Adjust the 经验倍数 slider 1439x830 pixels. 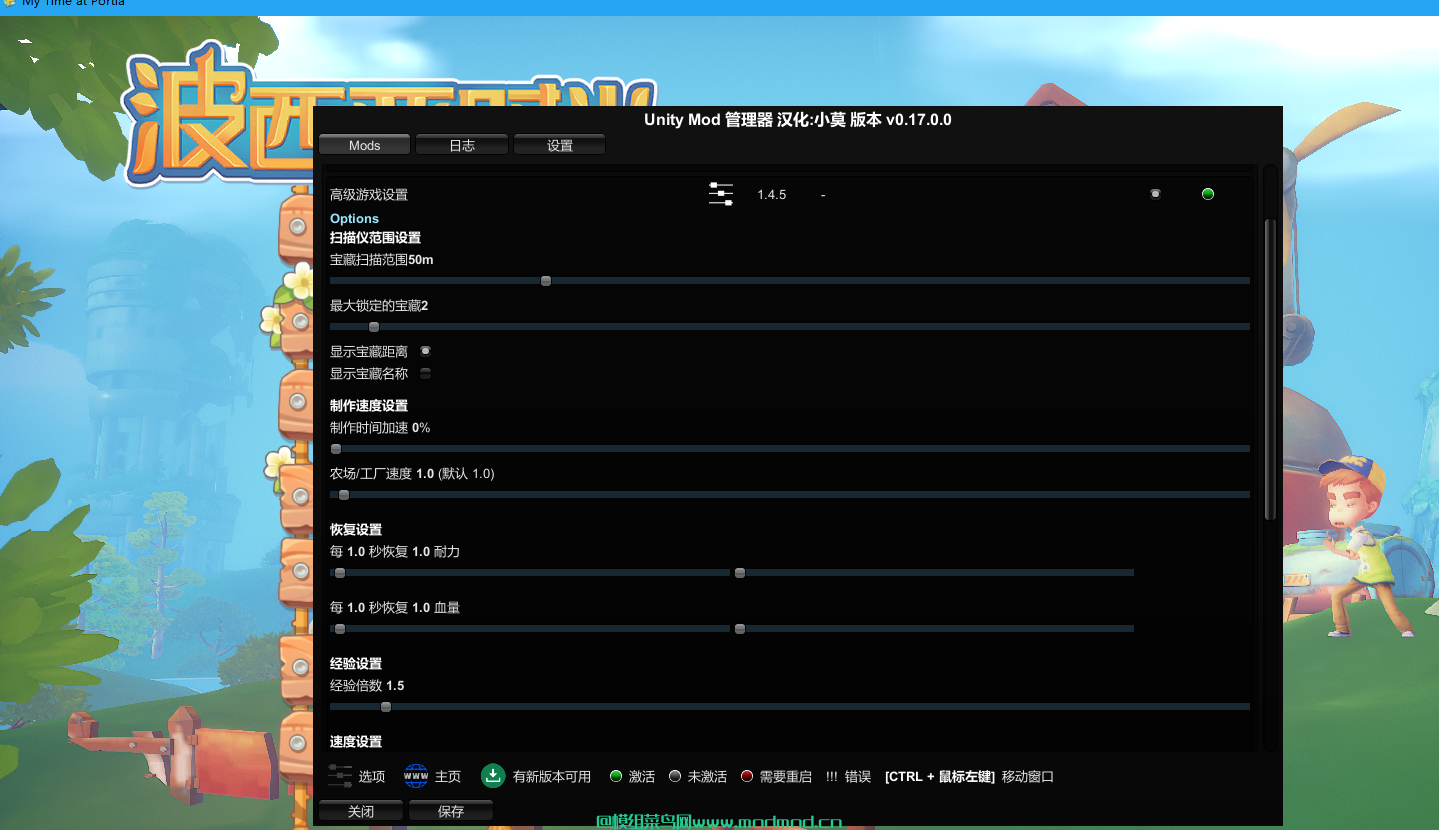tap(386, 706)
